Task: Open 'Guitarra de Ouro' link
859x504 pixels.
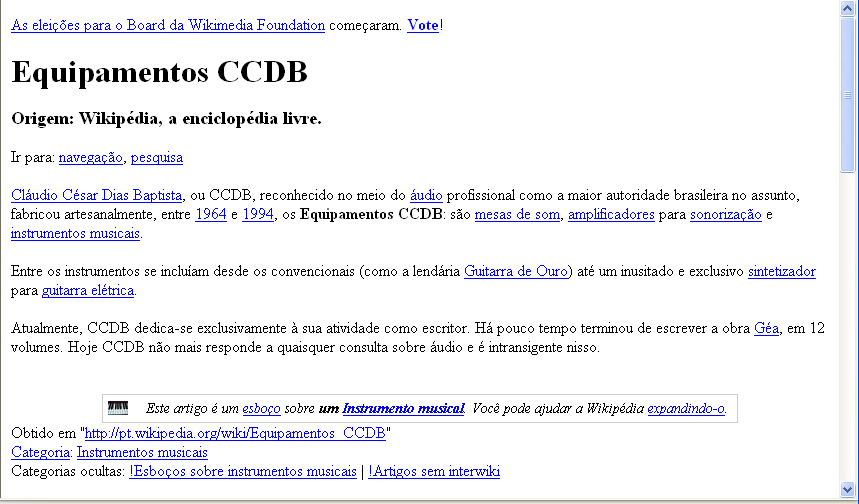Action: tap(515, 271)
